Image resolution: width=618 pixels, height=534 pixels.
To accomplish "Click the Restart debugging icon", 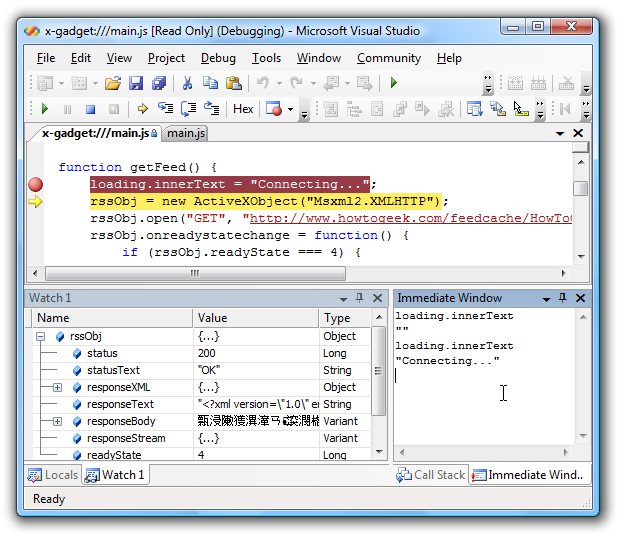I will (114, 109).
